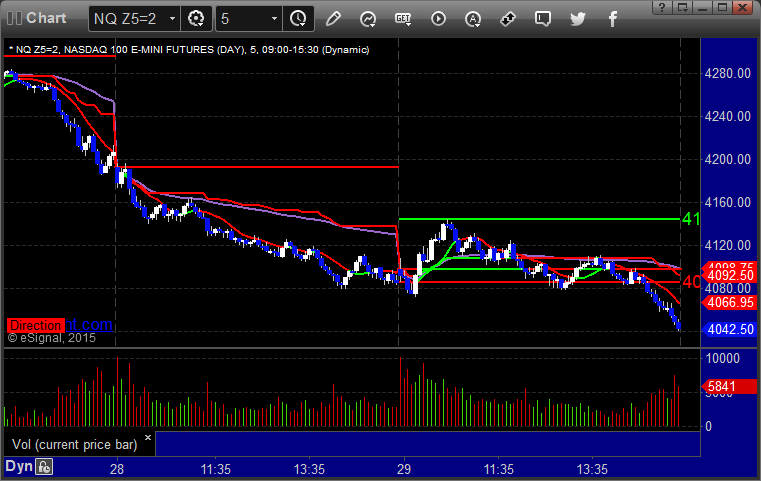The width and height of the screenshot is (761, 481).
Task: Click the Vol (current price bar) study label
Action: coord(72,443)
